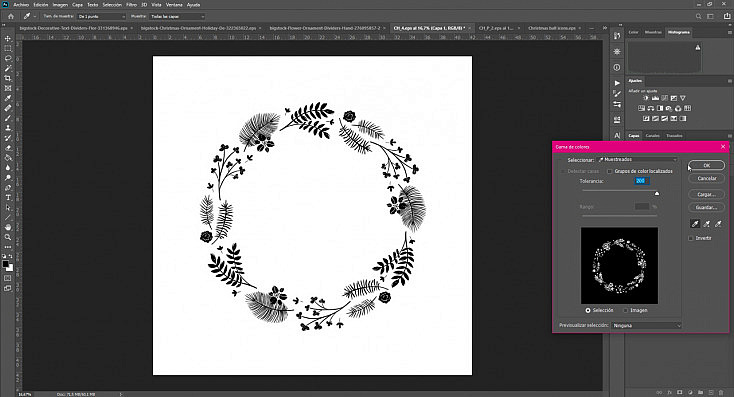This screenshot has height=397, width=734.
Task: Select the Imagen radio button
Action: (625, 310)
